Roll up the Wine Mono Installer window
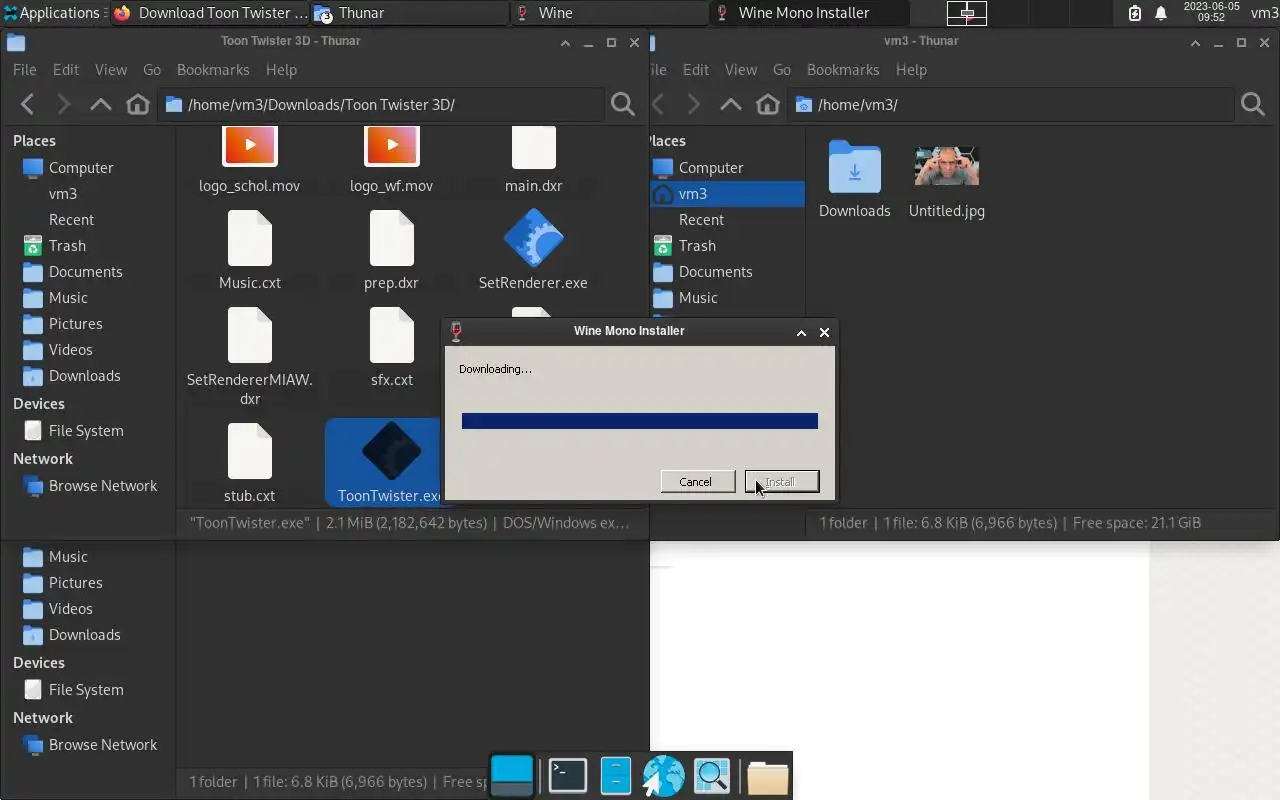Image resolution: width=1280 pixels, height=800 pixels. [801, 332]
